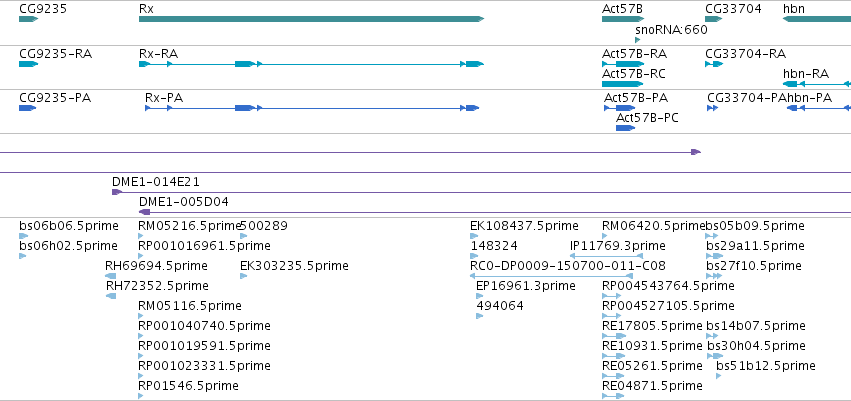Image resolution: width=851 pixels, height=401 pixels.
Task: Click the Act57B-RC transcript glyph
Action: pos(623,84)
